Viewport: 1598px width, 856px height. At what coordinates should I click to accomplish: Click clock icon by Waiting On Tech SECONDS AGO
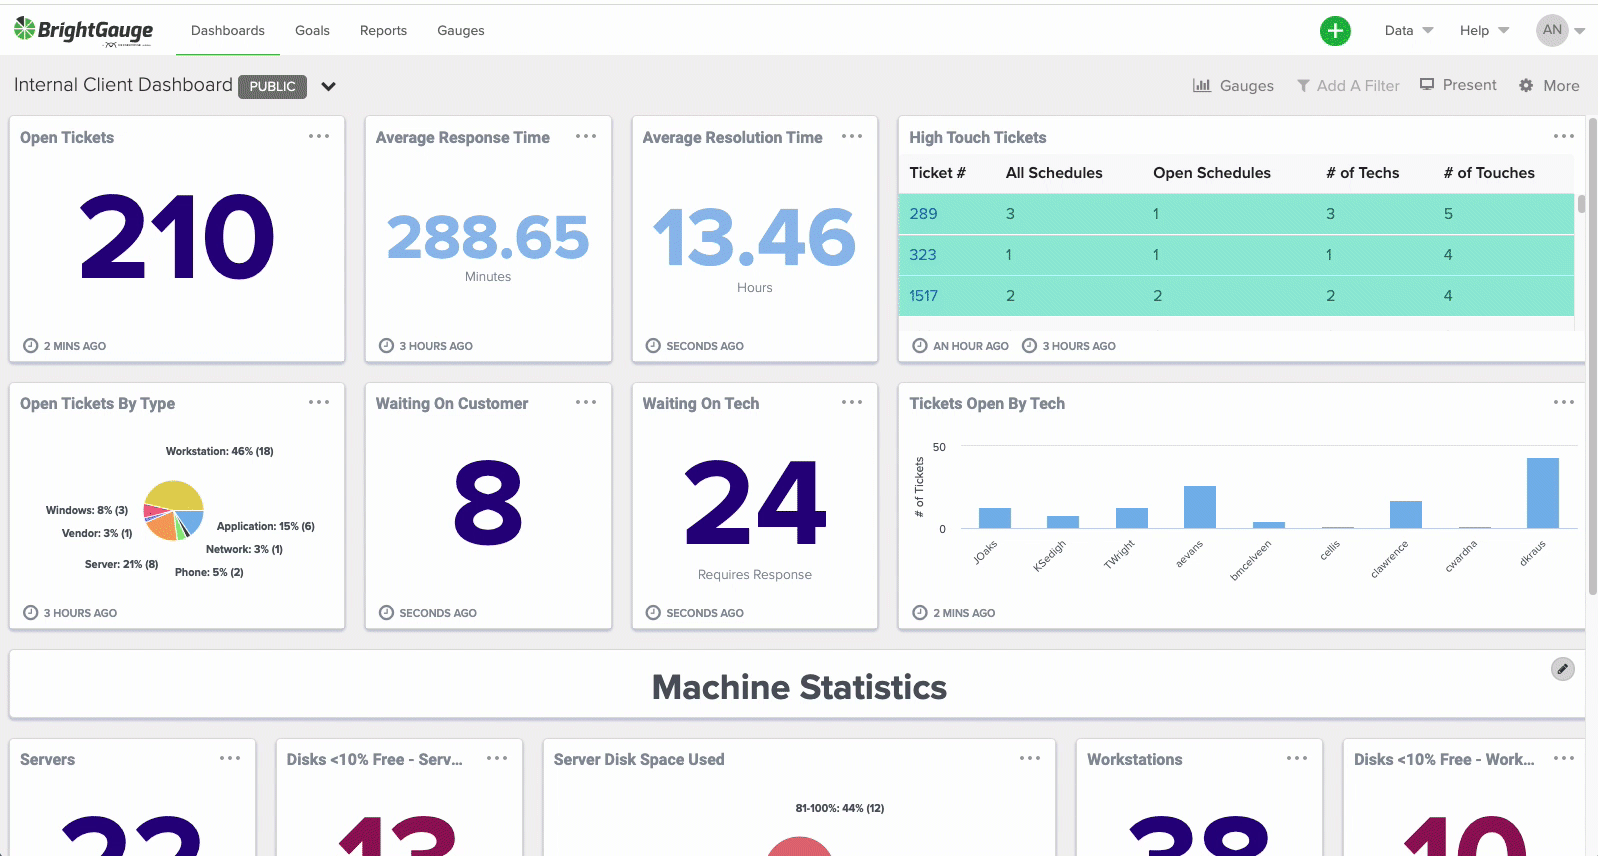click(x=653, y=612)
